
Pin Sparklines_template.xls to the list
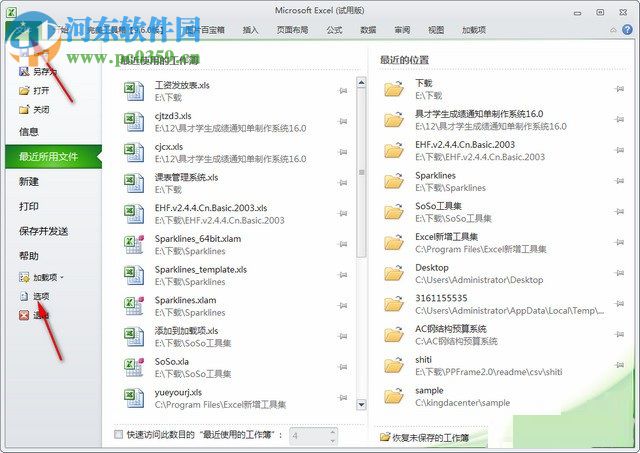pos(343,275)
